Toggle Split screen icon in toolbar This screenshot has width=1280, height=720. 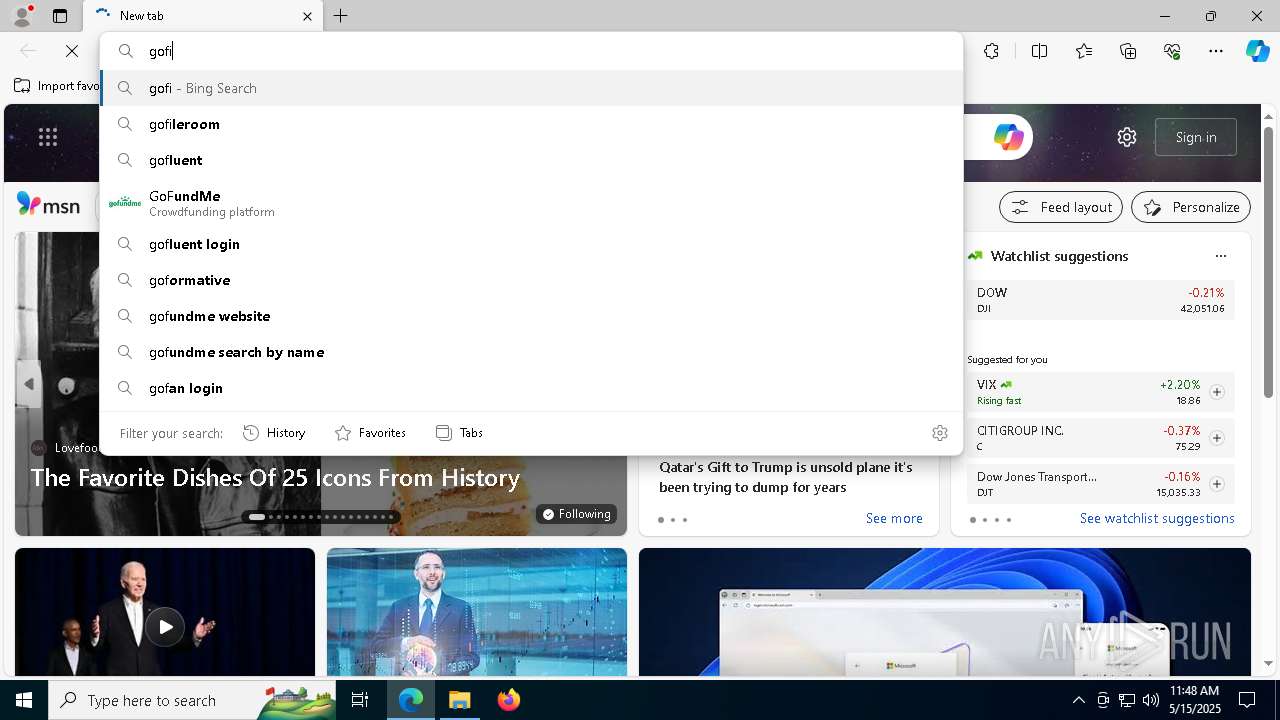1039,51
